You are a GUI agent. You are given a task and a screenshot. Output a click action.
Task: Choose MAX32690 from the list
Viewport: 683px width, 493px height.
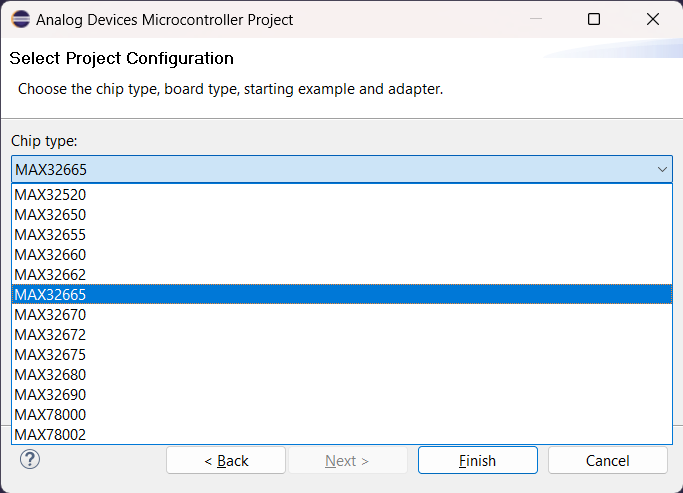(342, 395)
